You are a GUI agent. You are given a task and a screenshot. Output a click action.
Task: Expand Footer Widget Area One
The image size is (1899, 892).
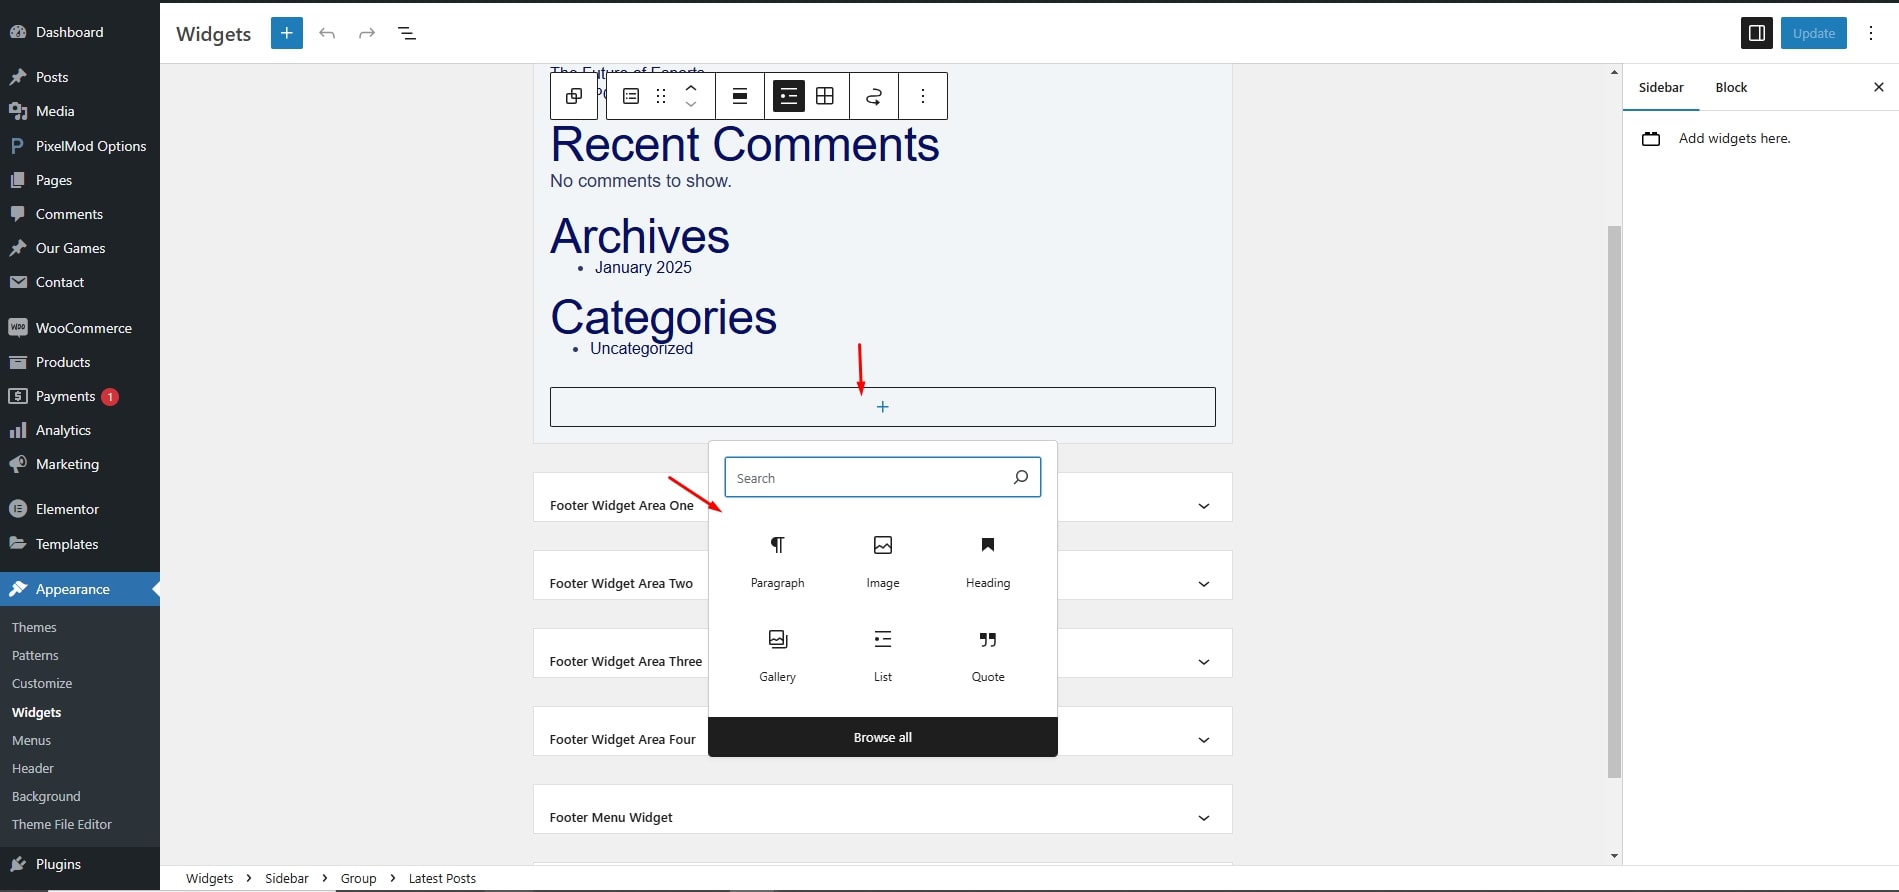pyautogui.click(x=1204, y=506)
